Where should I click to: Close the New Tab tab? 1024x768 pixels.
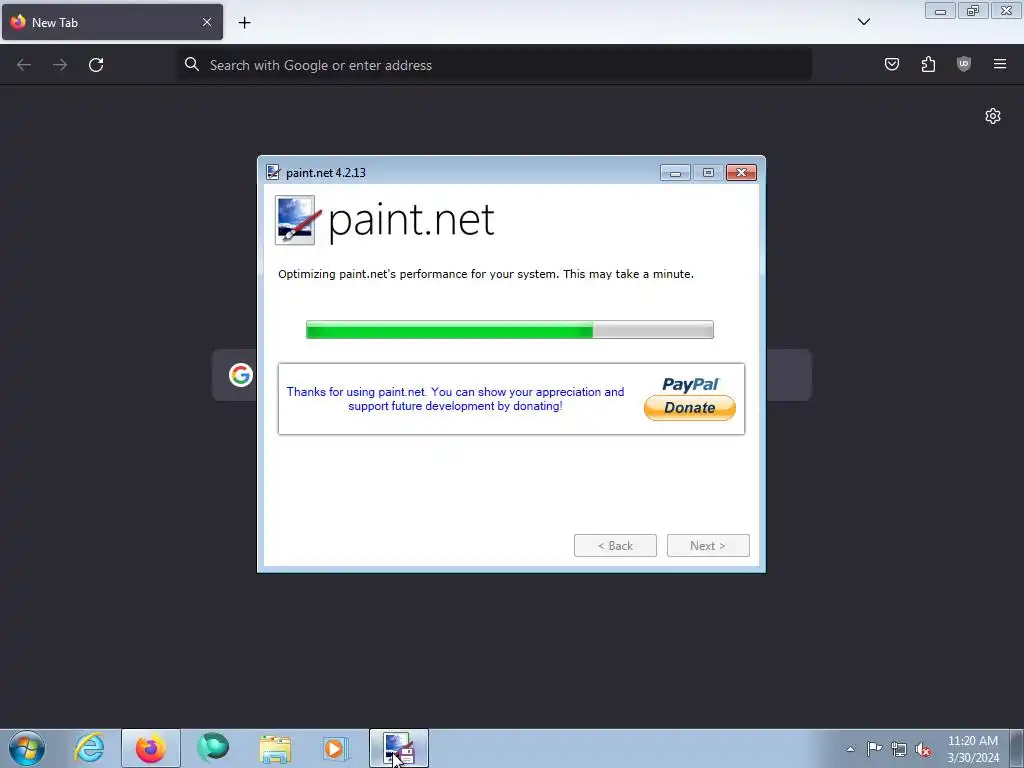point(206,22)
